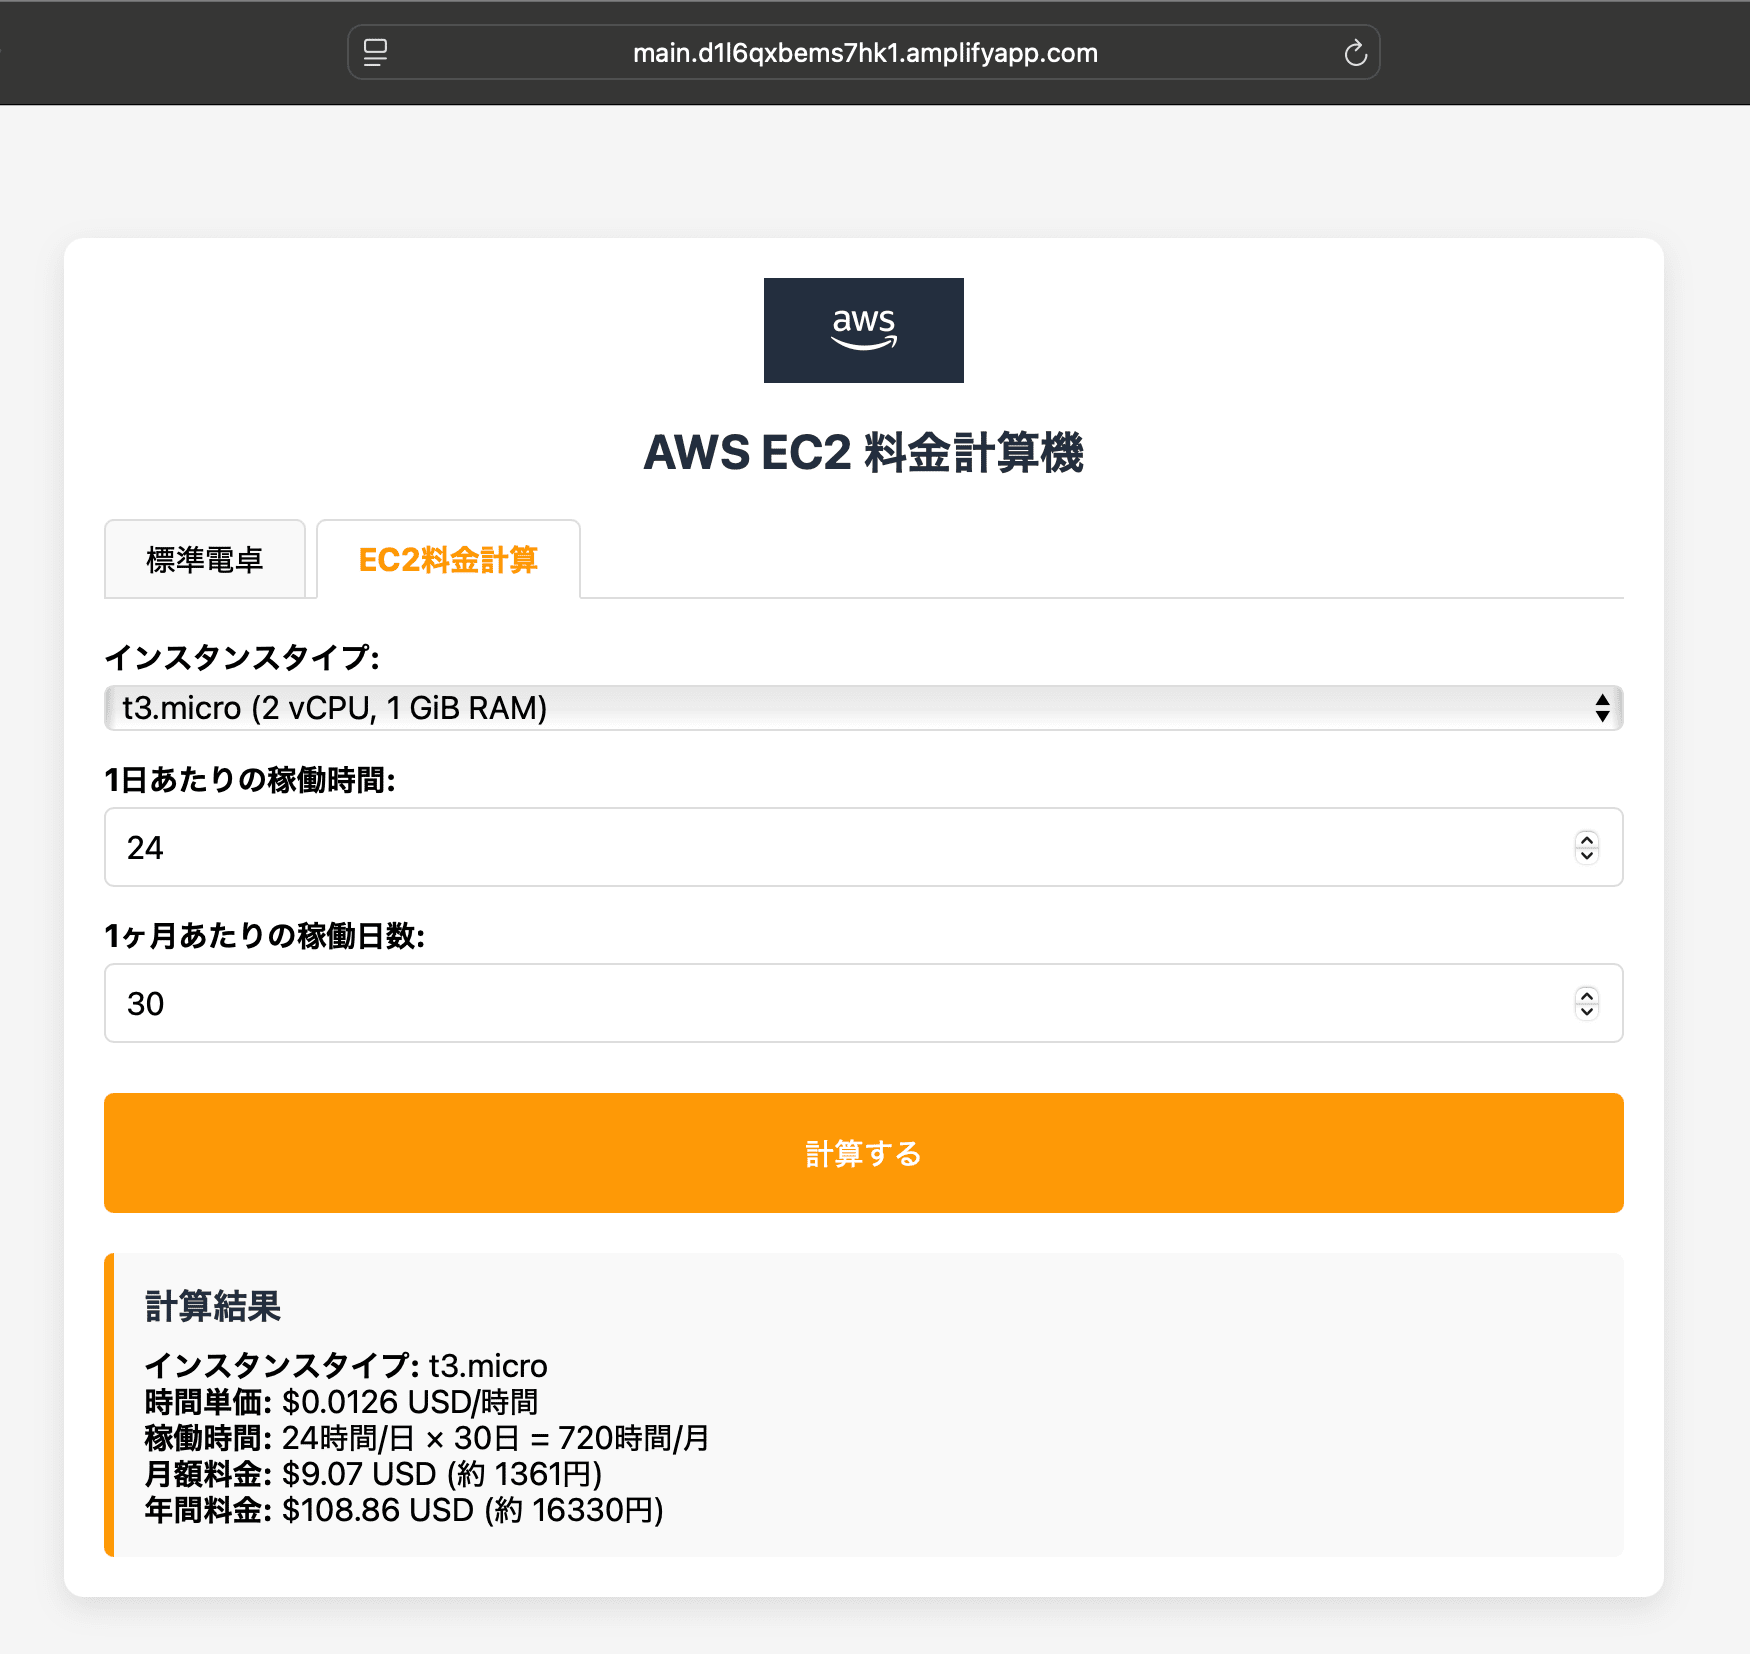
Task: Click the 1ヶ月あたりの稼働日数 input field
Action: point(864,1003)
